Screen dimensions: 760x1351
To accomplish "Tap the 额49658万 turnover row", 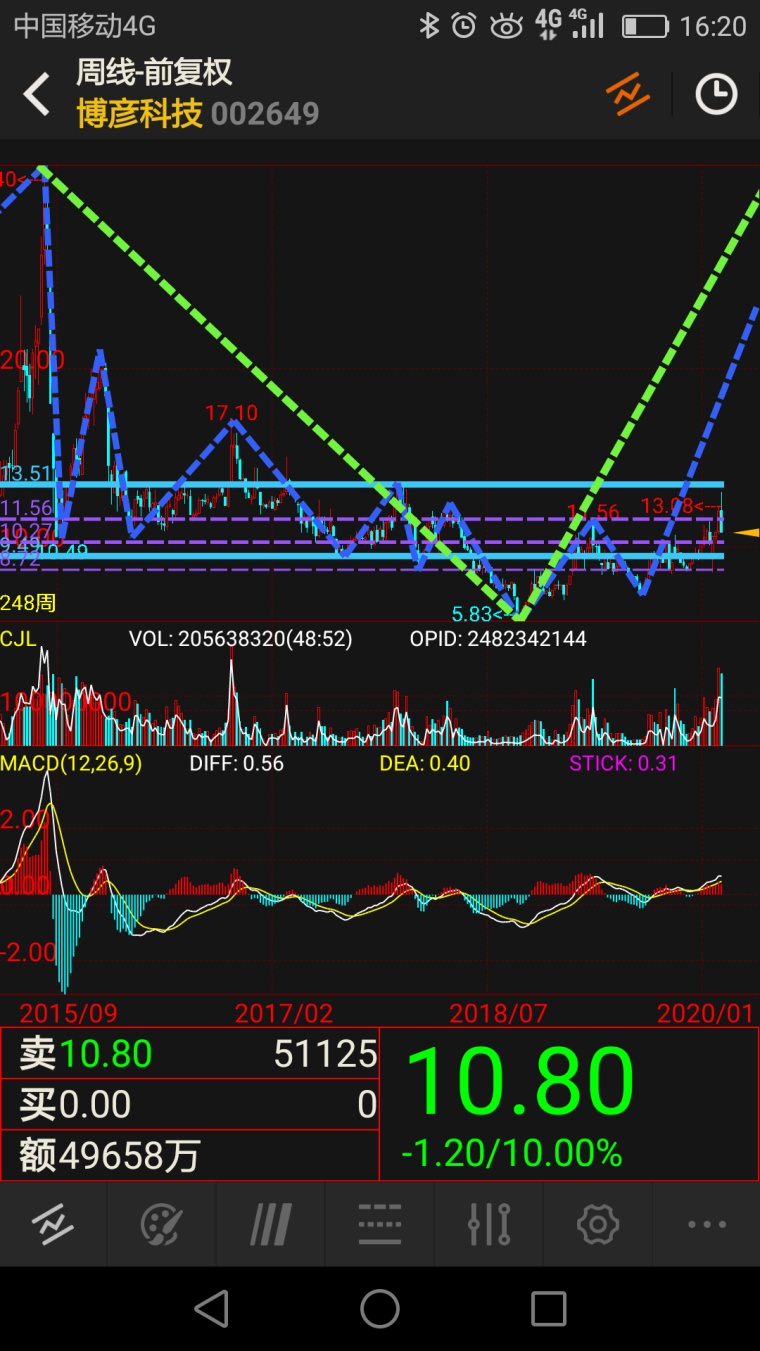I will [x=190, y=1156].
